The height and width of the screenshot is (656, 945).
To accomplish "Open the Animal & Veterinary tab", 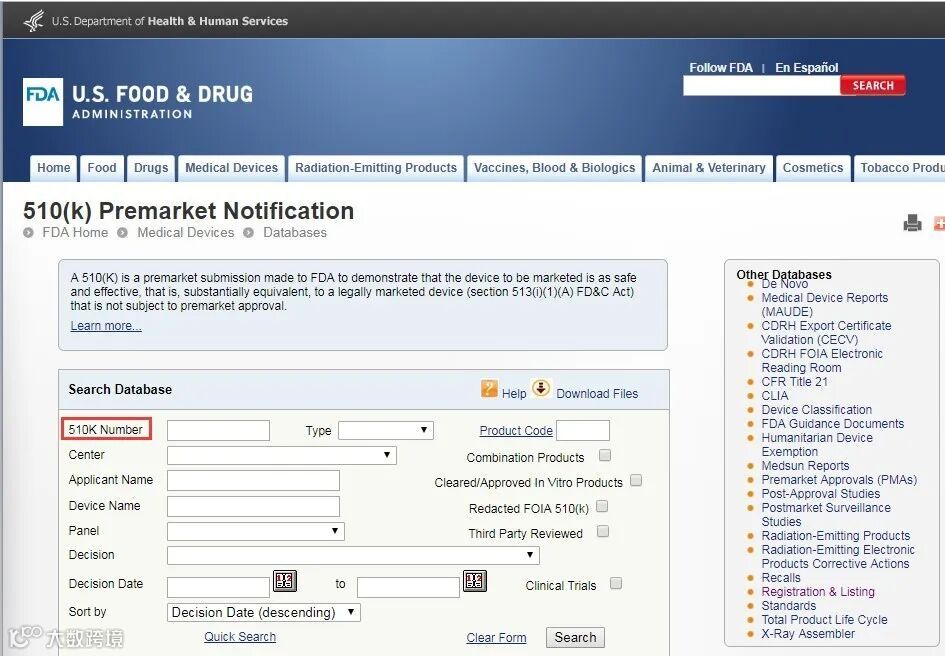I will tap(709, 168).
